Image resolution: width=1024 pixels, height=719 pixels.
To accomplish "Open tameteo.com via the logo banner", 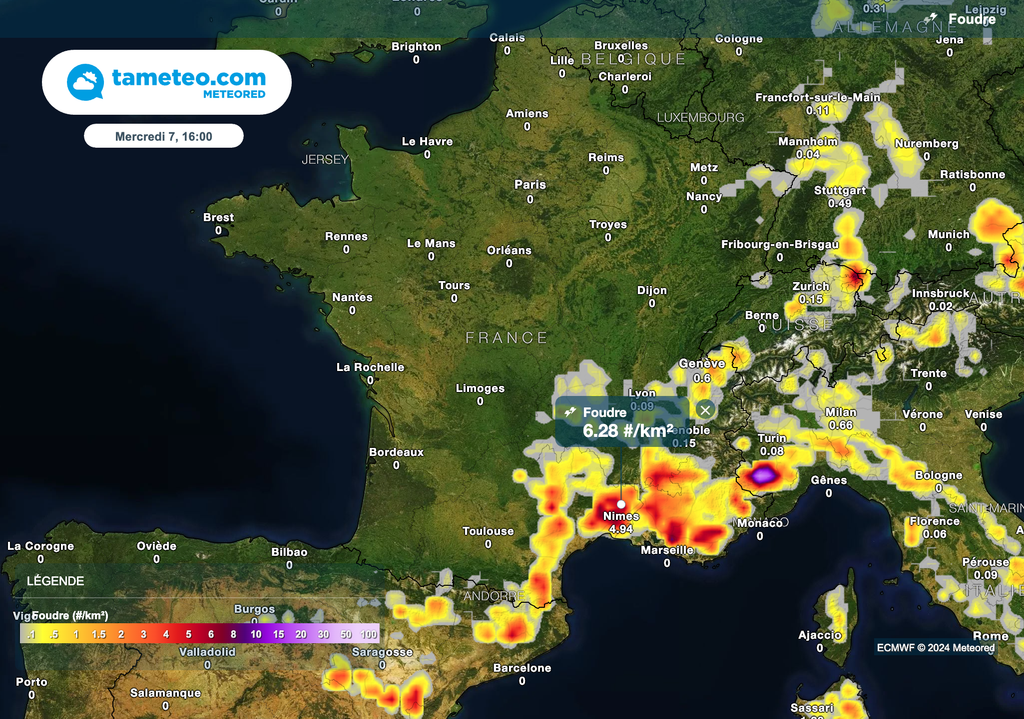I will click(x=166, y=80).
